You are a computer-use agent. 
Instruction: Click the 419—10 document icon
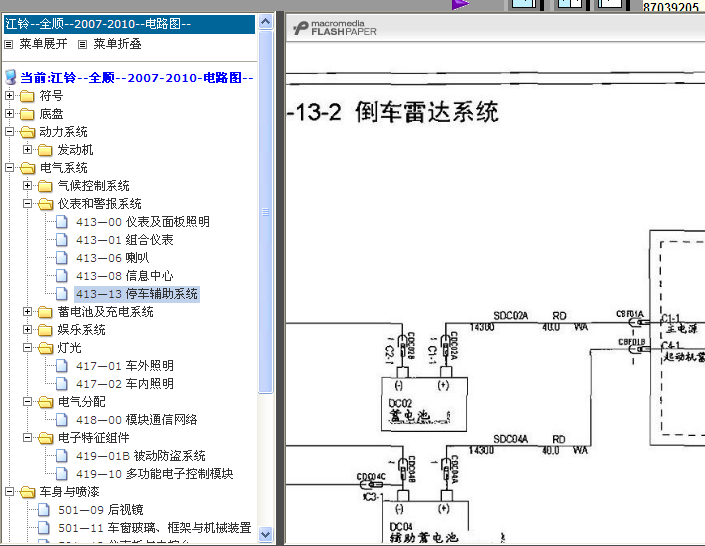[x=62, y=474]
